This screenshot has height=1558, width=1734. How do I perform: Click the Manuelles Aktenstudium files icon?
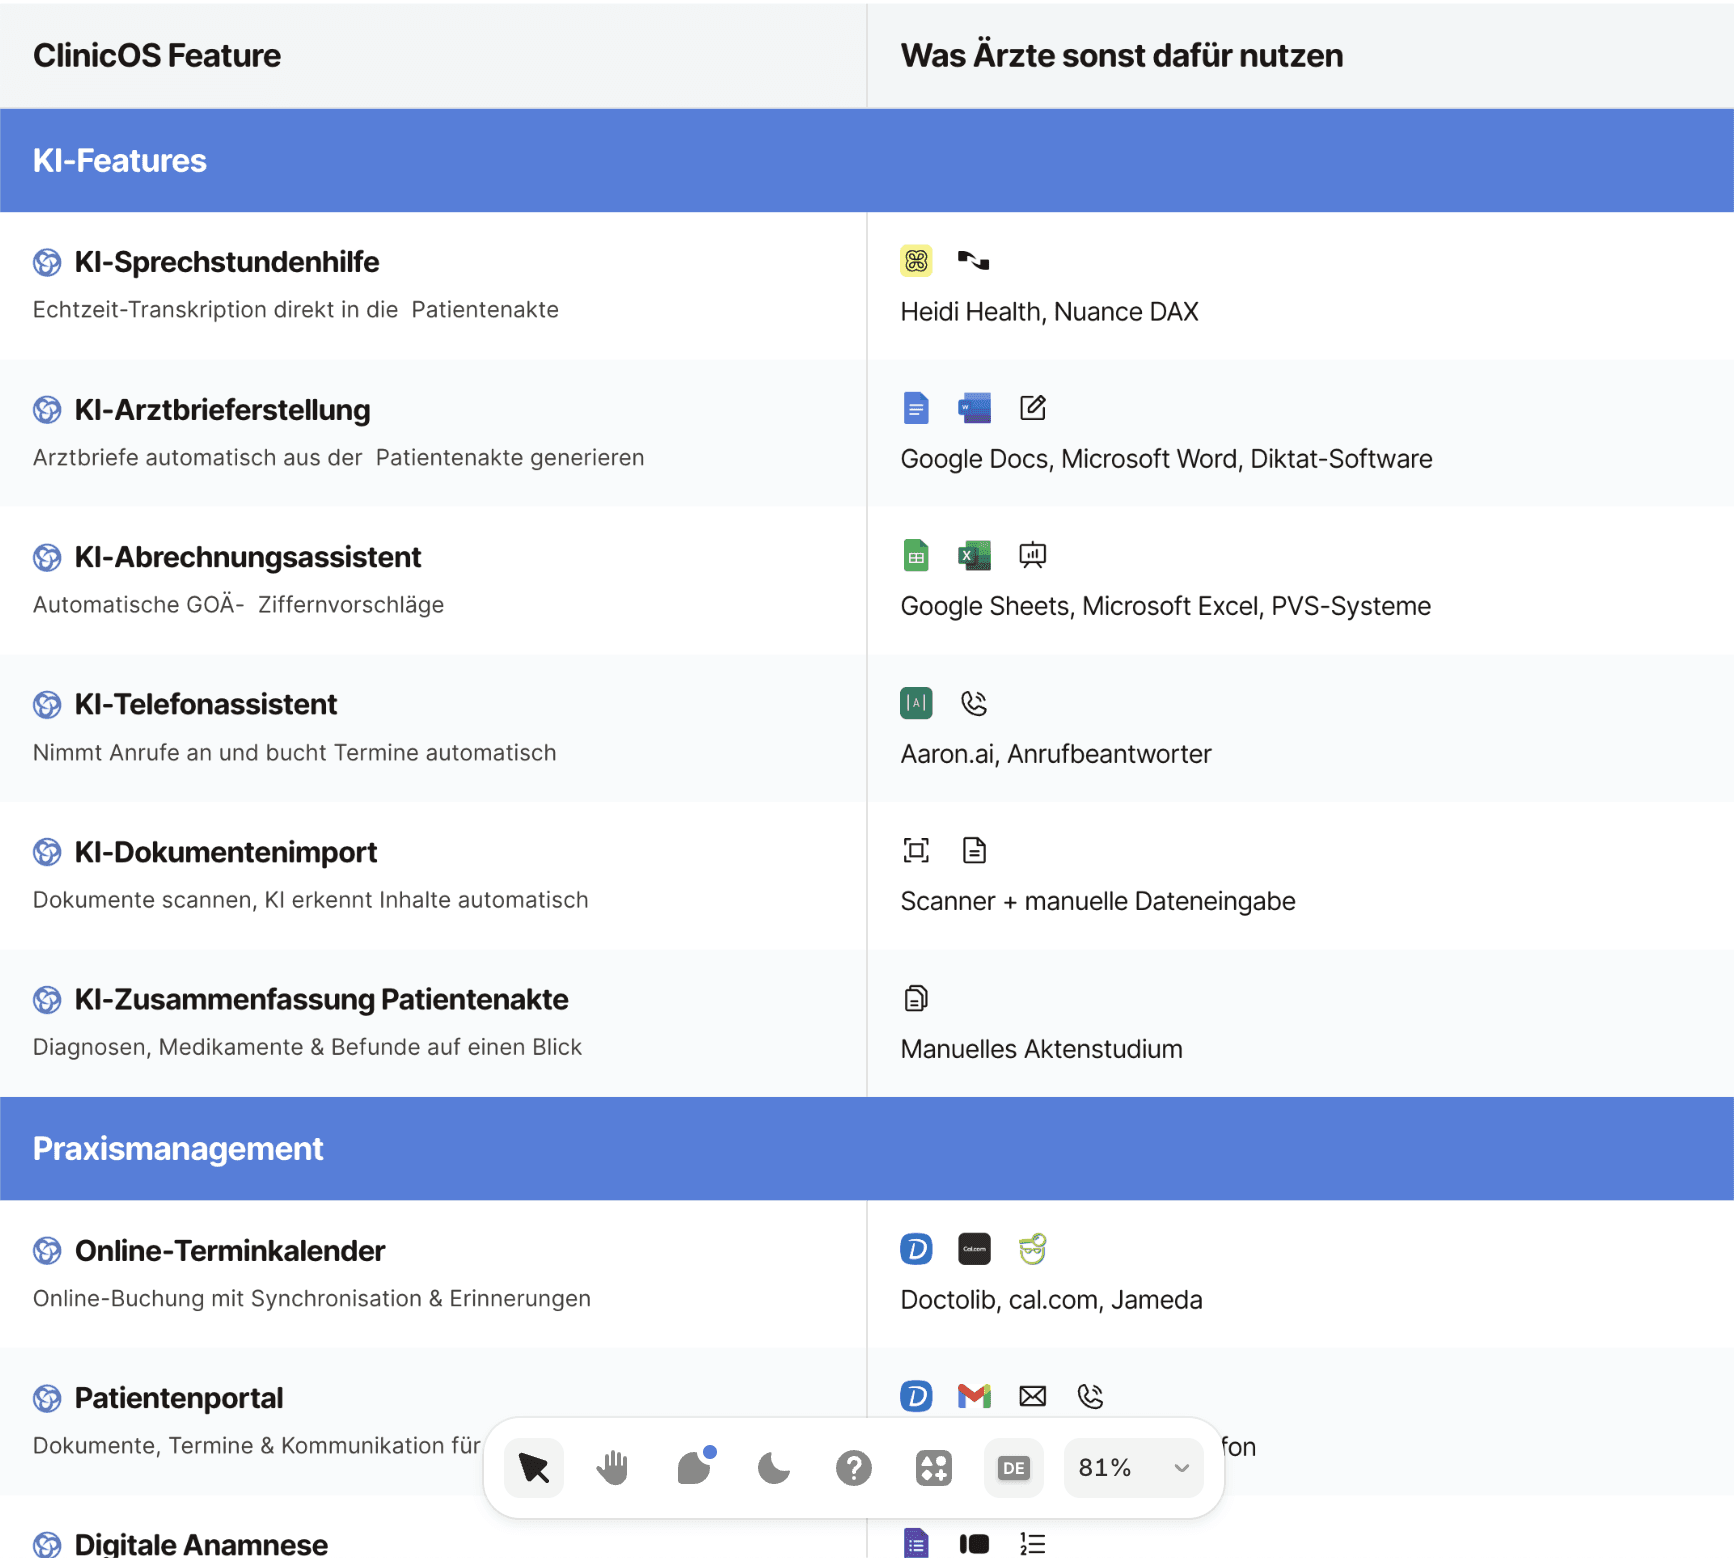tap(916, 998)
